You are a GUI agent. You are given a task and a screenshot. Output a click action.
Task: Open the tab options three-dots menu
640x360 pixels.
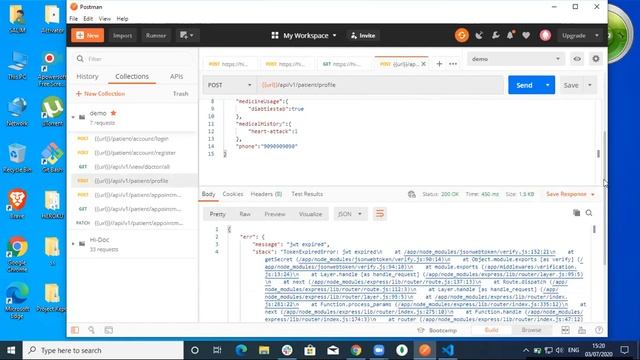[453, 64]
